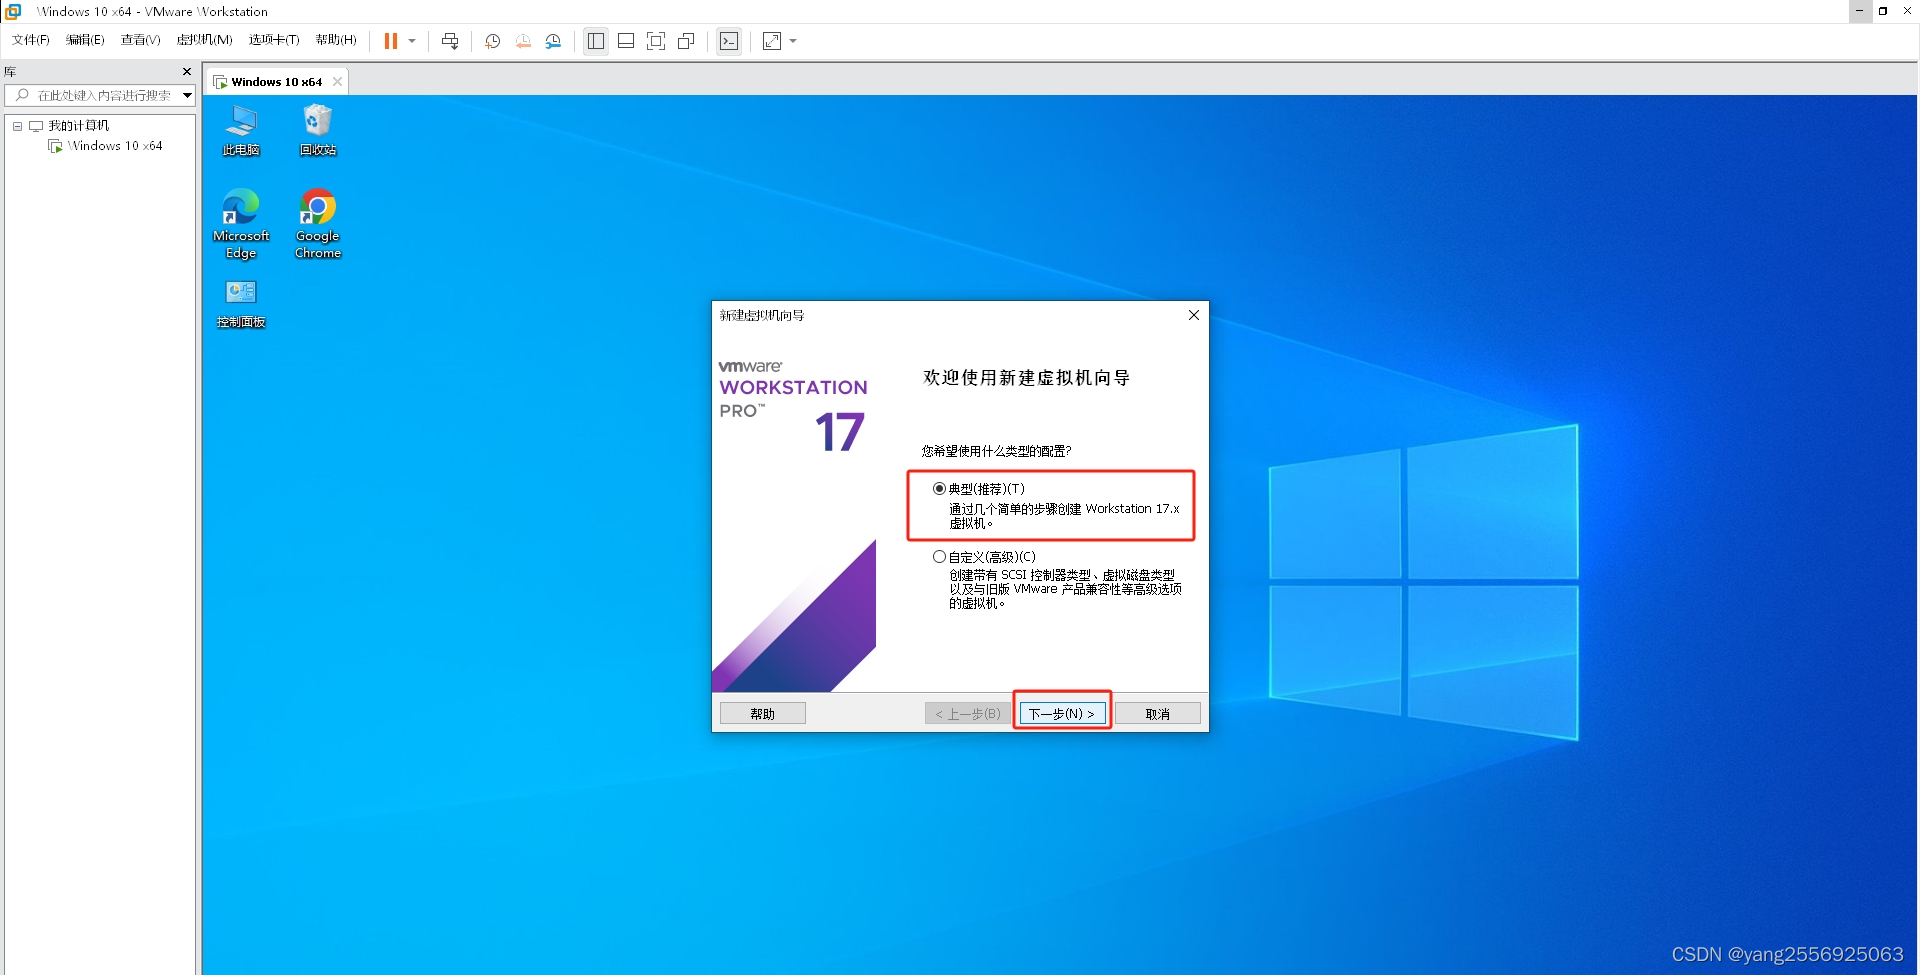Click the VMware Workstation title bar app icon
1920x975 pixels.
14,11
